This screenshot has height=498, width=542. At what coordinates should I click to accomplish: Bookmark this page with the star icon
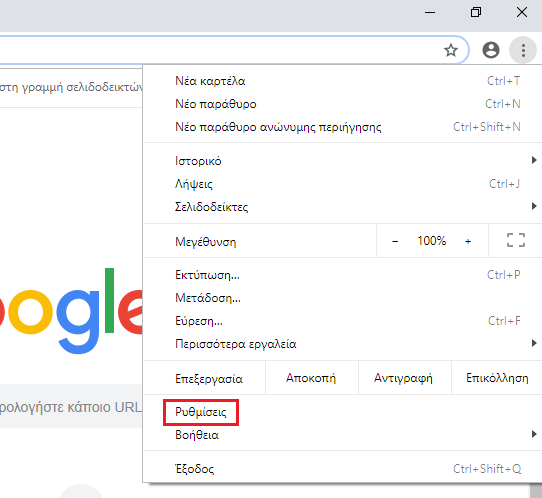coord(451,50)
